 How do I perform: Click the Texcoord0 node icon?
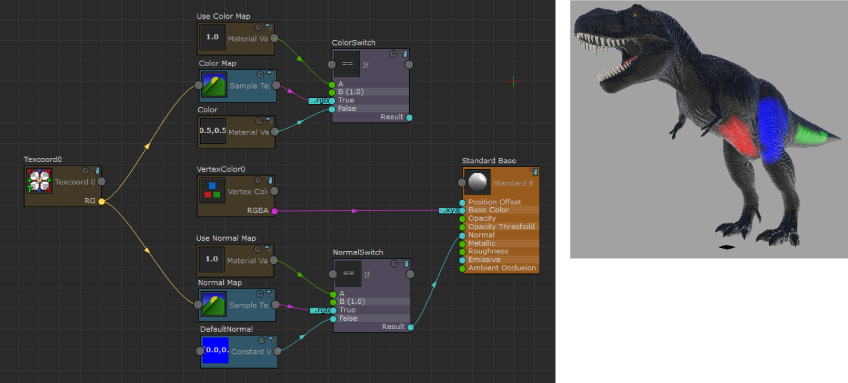point(39,181)
